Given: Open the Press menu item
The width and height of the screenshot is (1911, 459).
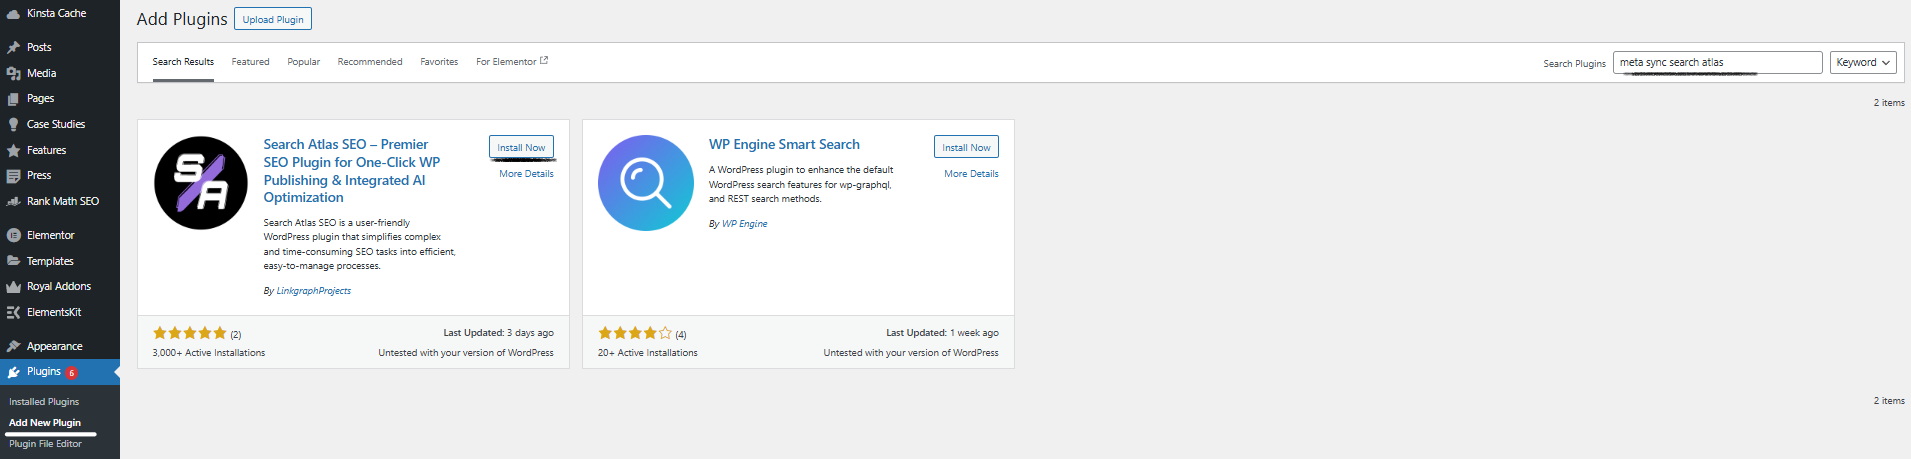Looking at the screenshot, I should pos(60,176).
